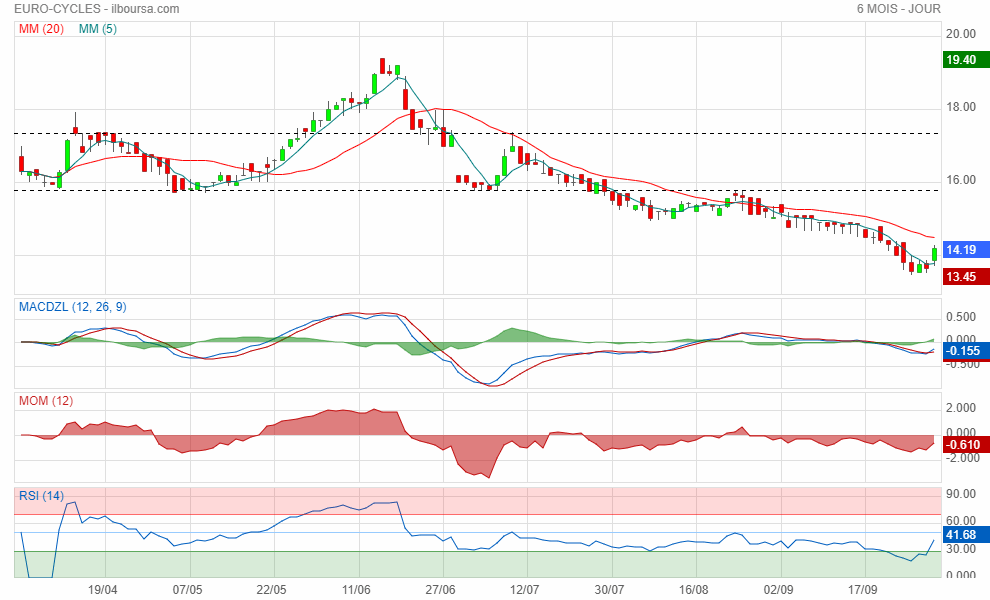Click the RSI (14) indicator label

(x=41, y=496)
